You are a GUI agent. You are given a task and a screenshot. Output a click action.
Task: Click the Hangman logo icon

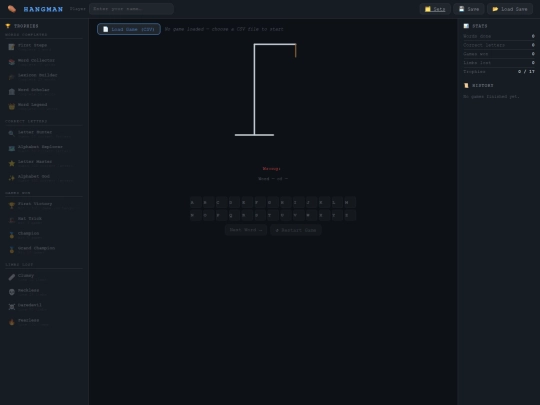pos(12,9)
